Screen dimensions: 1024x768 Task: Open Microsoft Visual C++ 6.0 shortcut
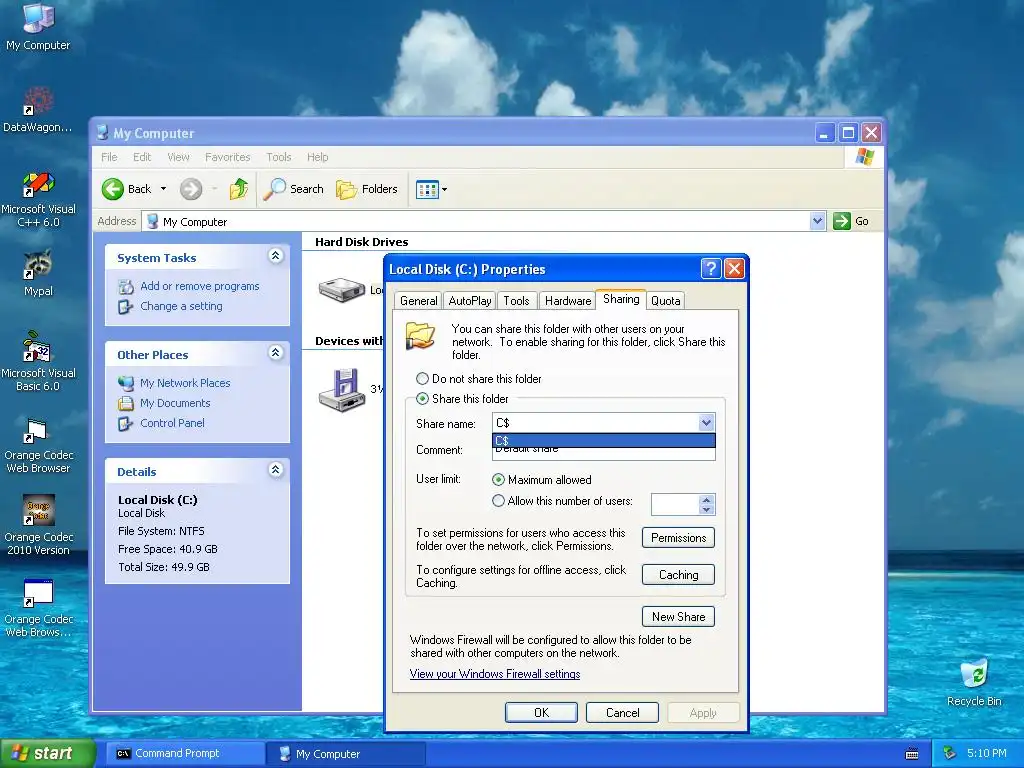(38, 199)
